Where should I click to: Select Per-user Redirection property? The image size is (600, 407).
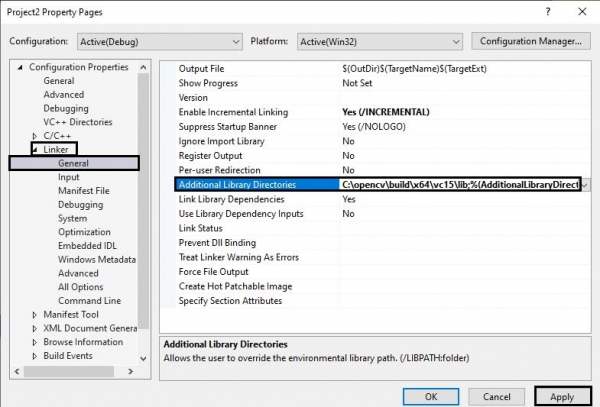[x=220, y=170]
